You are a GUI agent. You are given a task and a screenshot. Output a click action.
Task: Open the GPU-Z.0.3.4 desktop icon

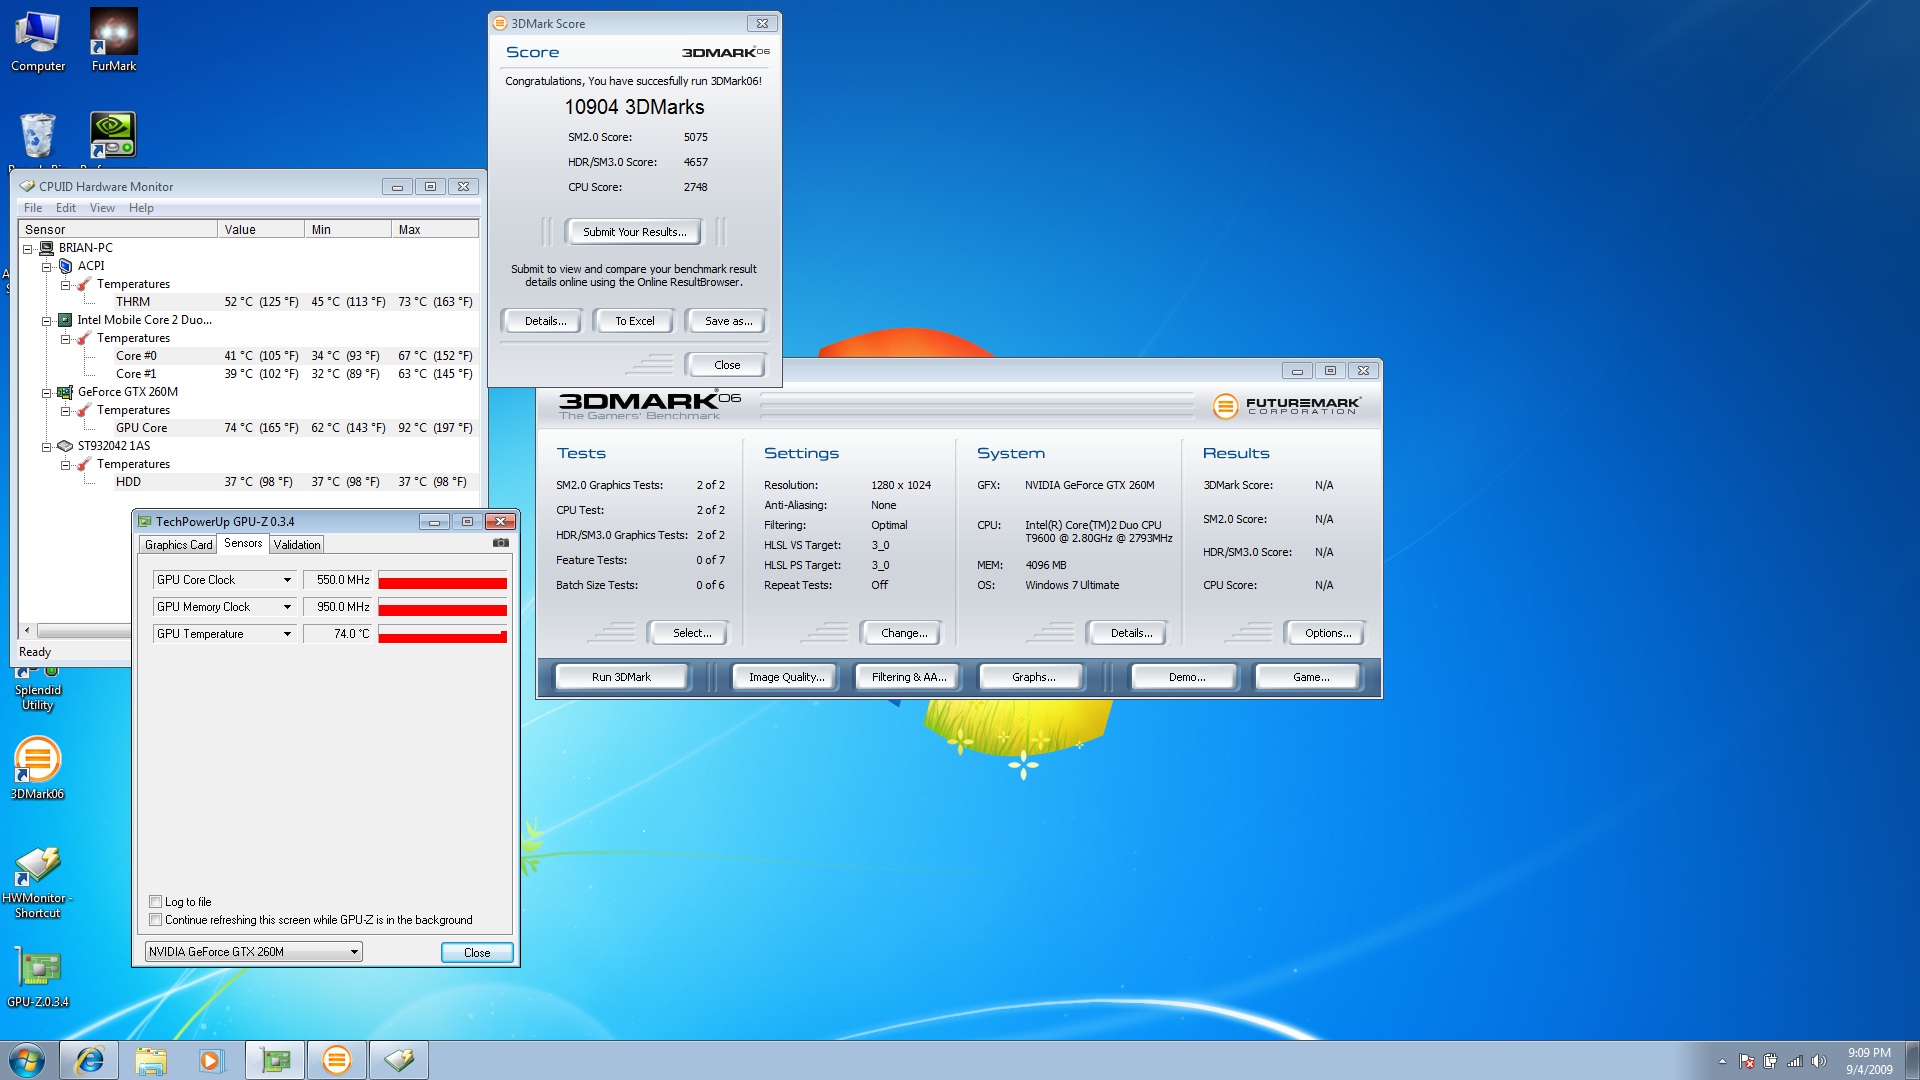tap(38, 977)
